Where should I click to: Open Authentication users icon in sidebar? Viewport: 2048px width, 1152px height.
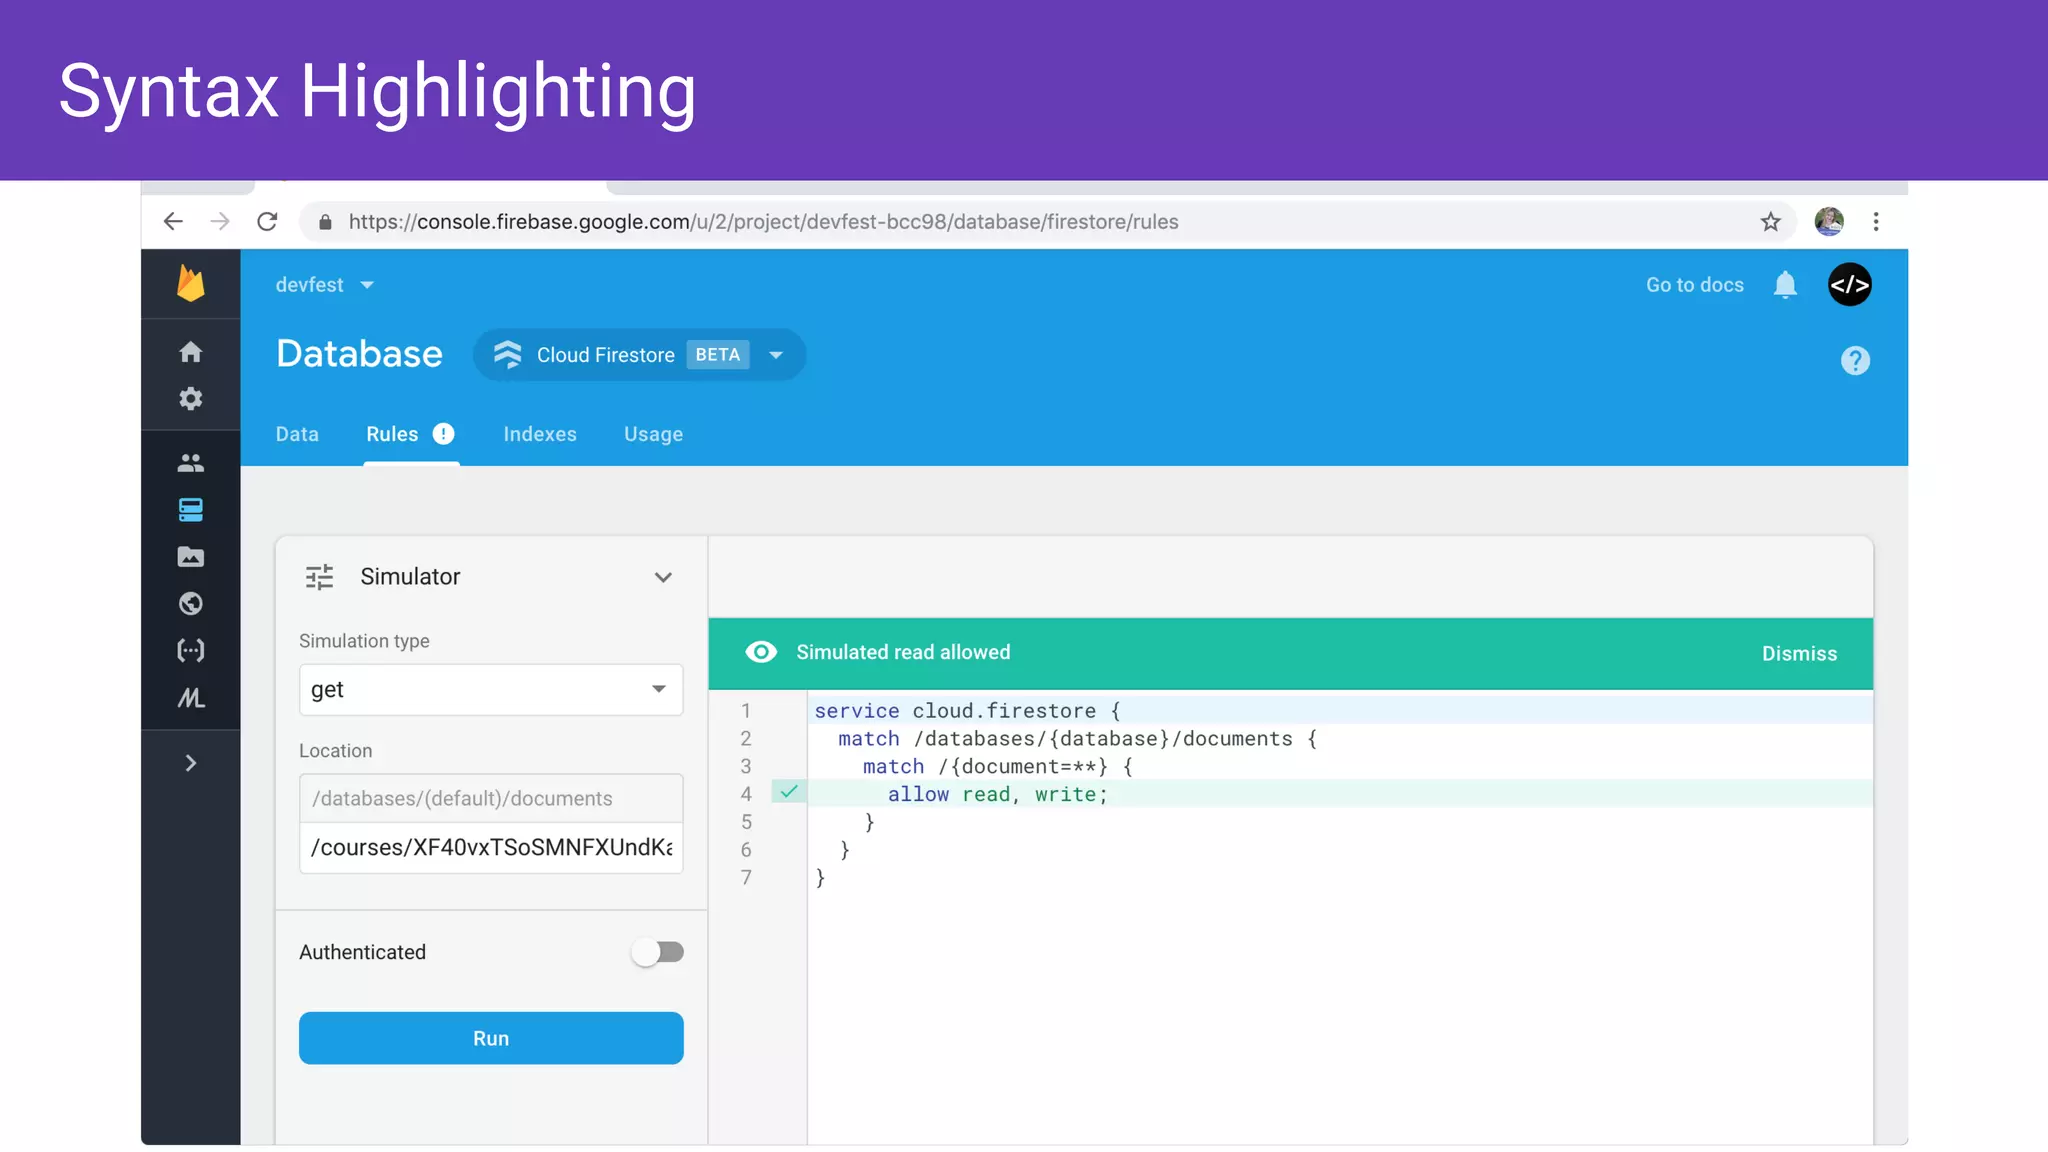pyautogui.click(x=190, y=463)
